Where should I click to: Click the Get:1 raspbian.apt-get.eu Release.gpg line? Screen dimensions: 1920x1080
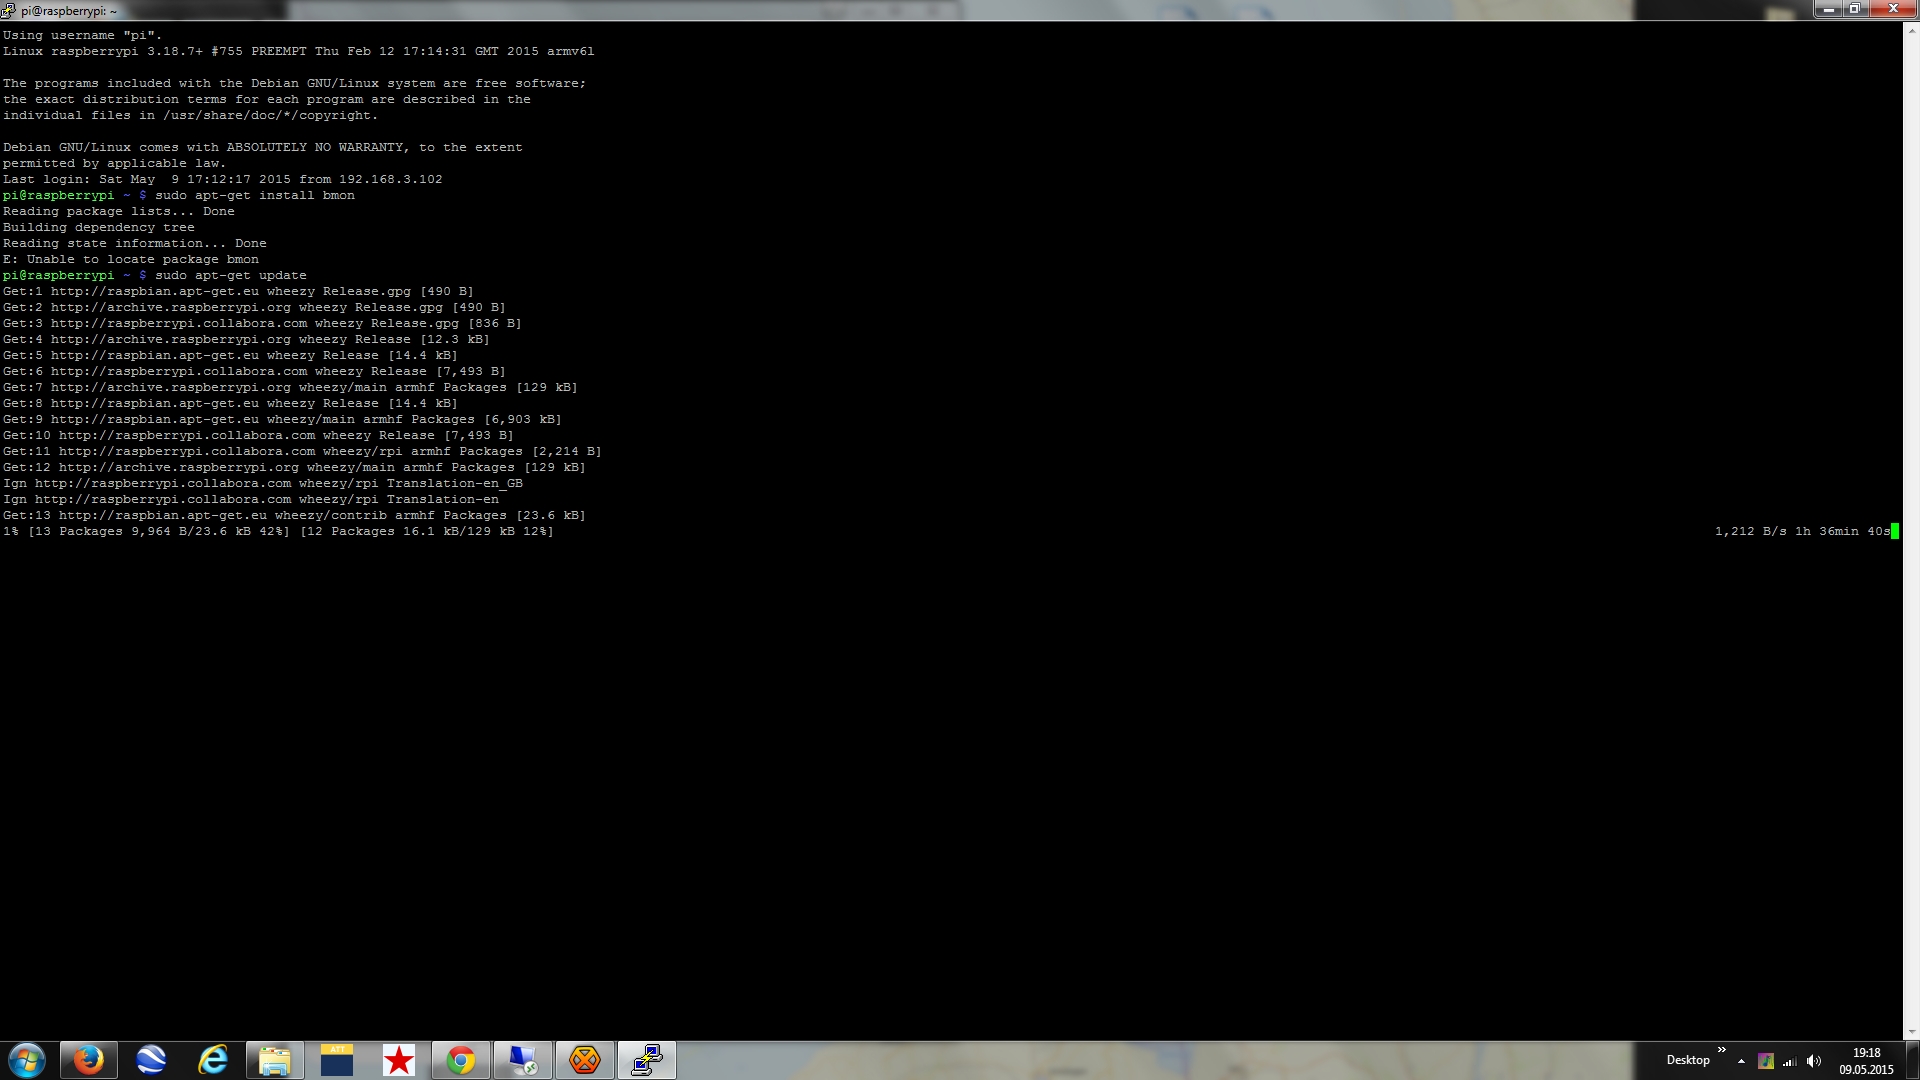point(238,291)
